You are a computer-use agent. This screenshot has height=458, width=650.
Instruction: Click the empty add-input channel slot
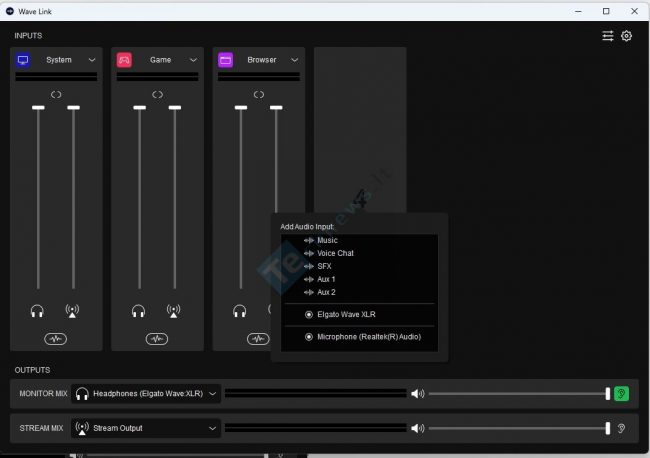(x=360, y=130)
